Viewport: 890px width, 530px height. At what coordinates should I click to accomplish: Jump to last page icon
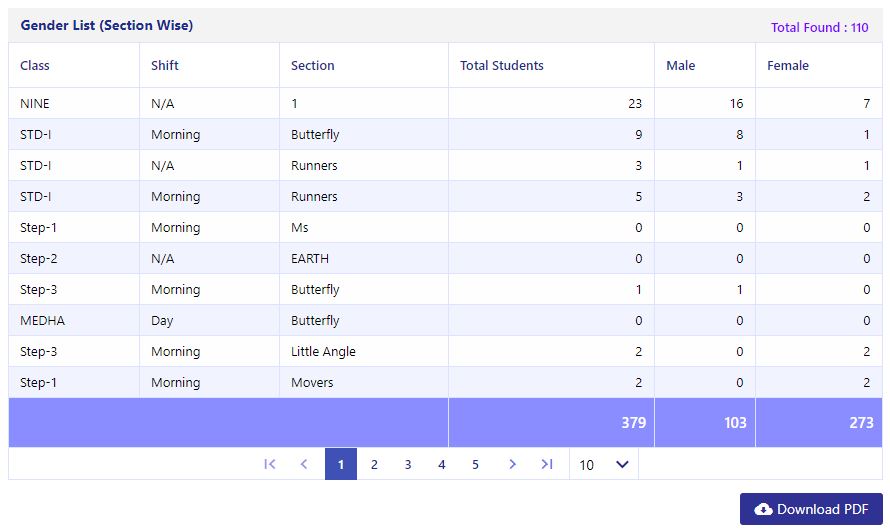546,464
